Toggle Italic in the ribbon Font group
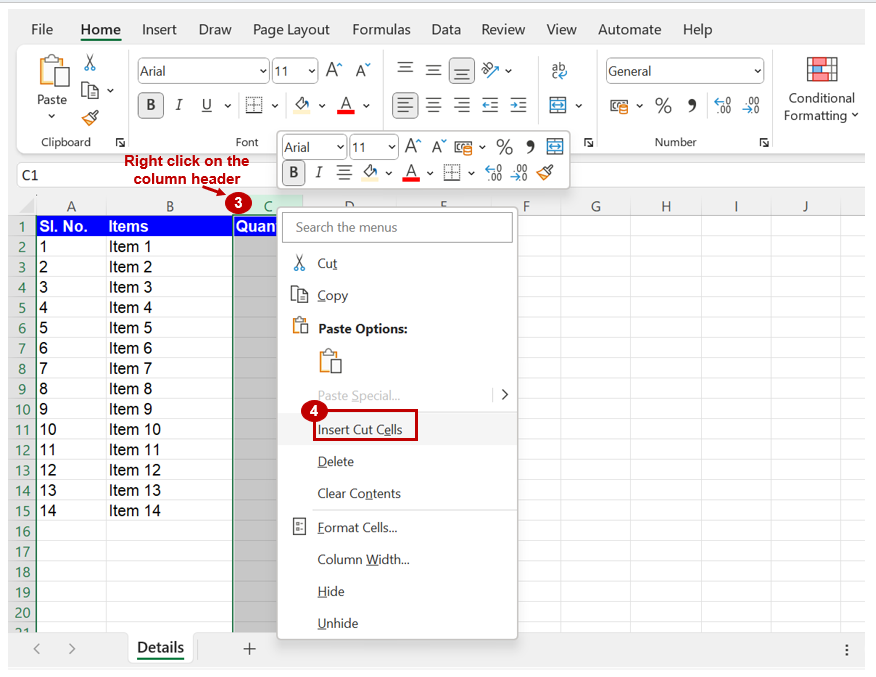The width and height of the screenshot is (876, 677). point(179,105)
